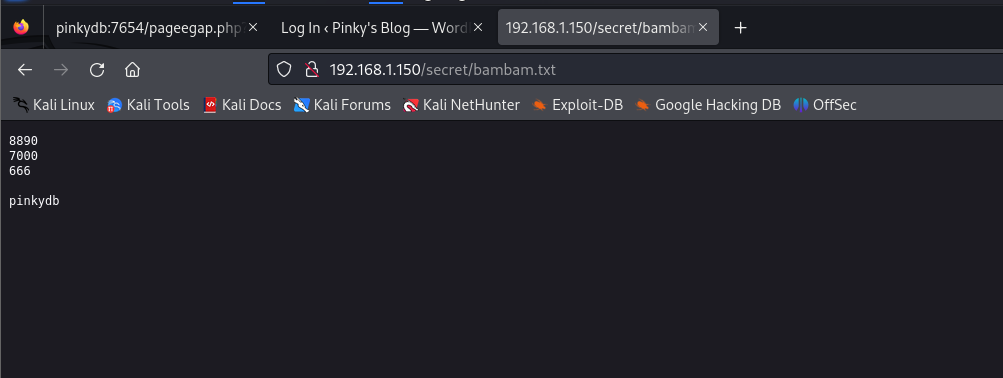The image size is (1003, 378).
Task: Open the Exploit-DB bookmark
Action: pos(578,105)
